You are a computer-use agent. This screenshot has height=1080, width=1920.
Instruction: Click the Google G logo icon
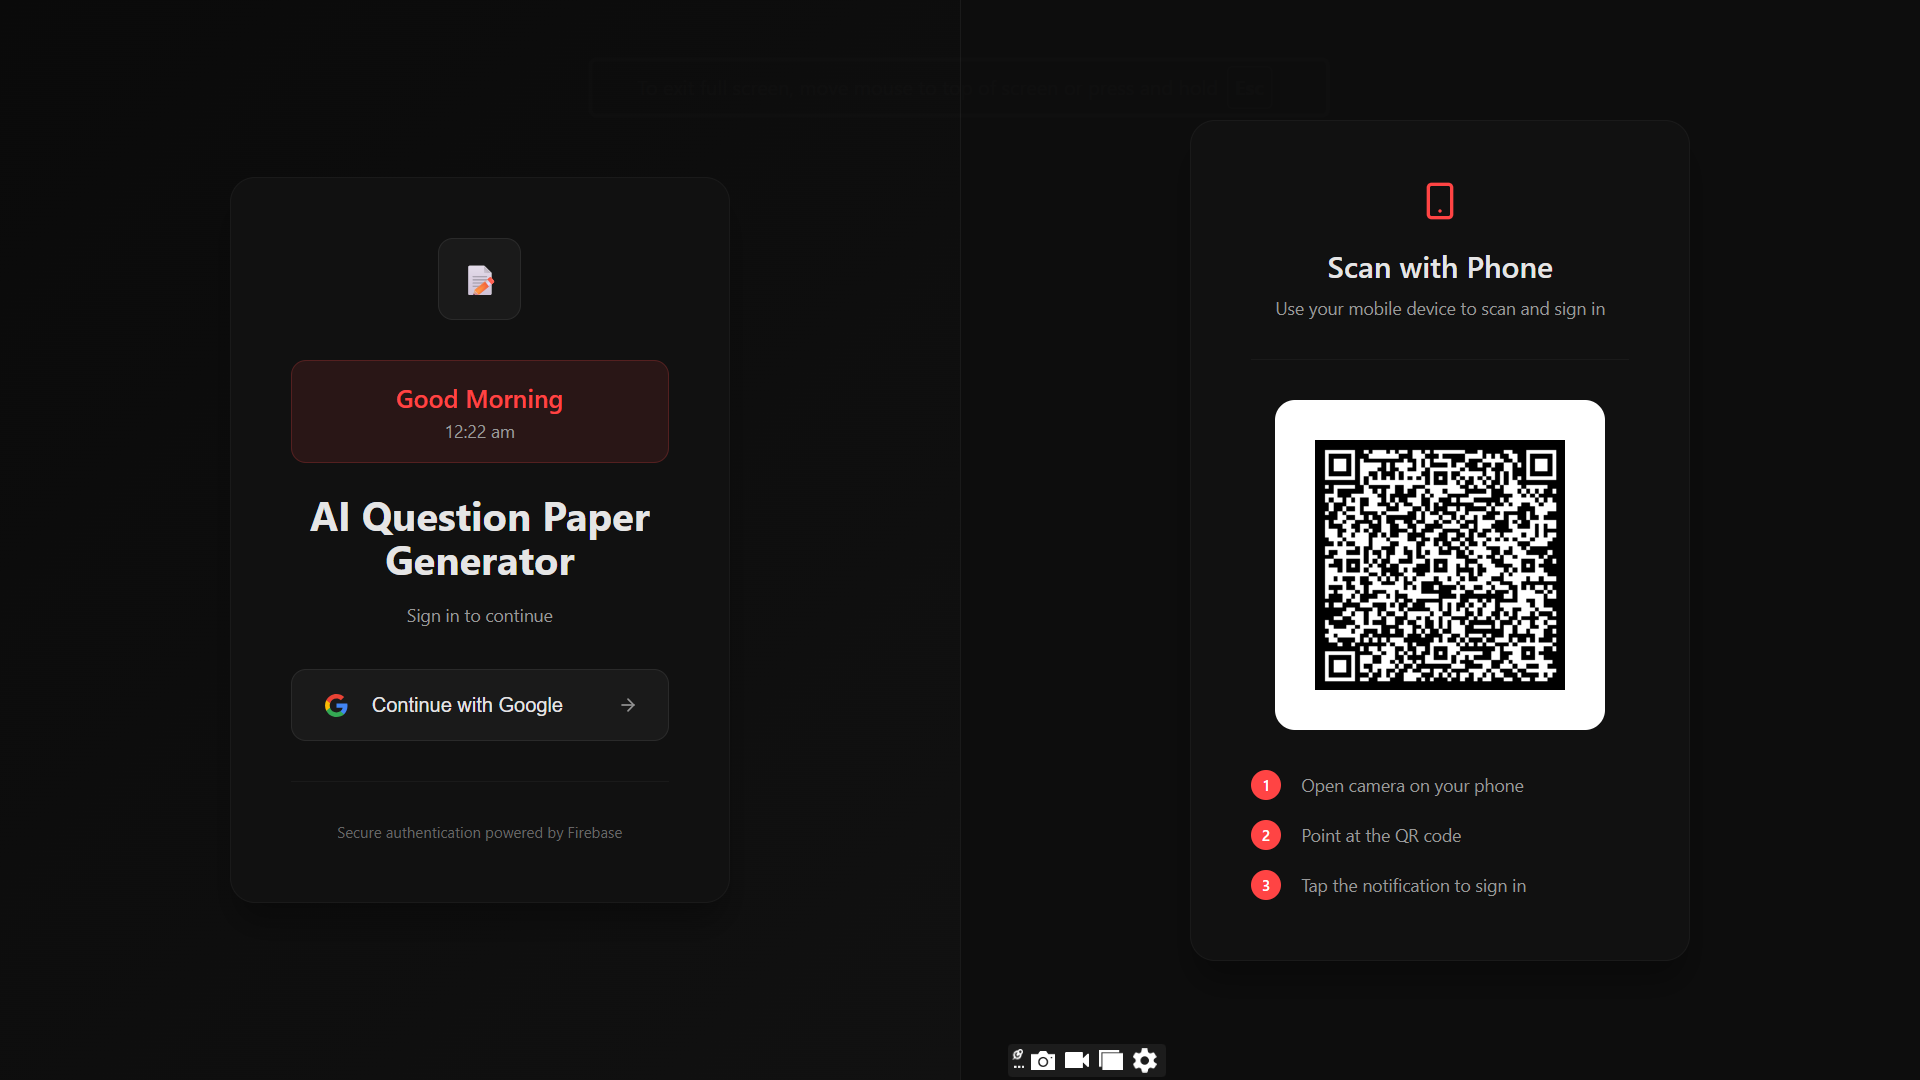[x=336, y=705]
